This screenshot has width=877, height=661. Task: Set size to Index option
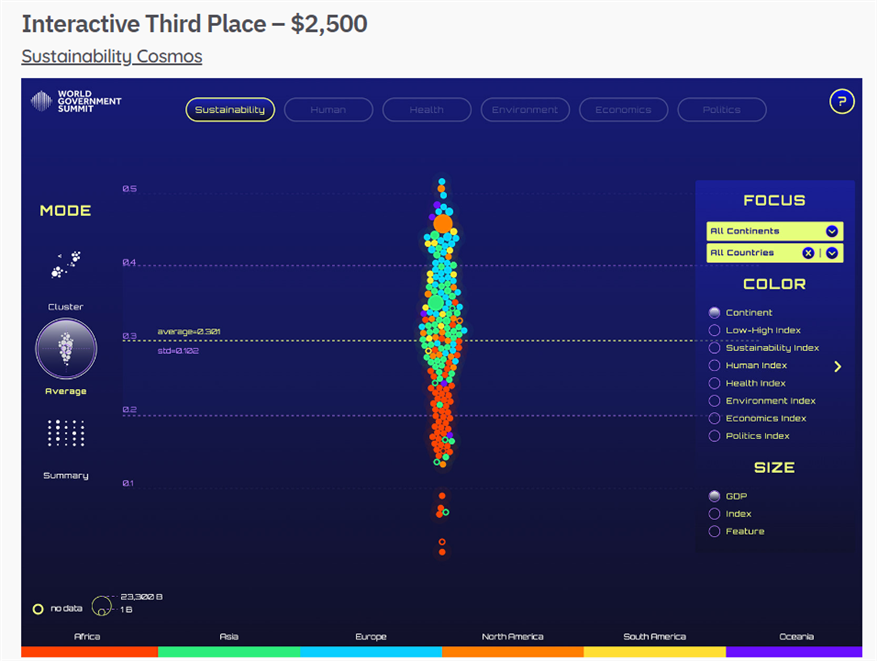(x=714, y=514)
